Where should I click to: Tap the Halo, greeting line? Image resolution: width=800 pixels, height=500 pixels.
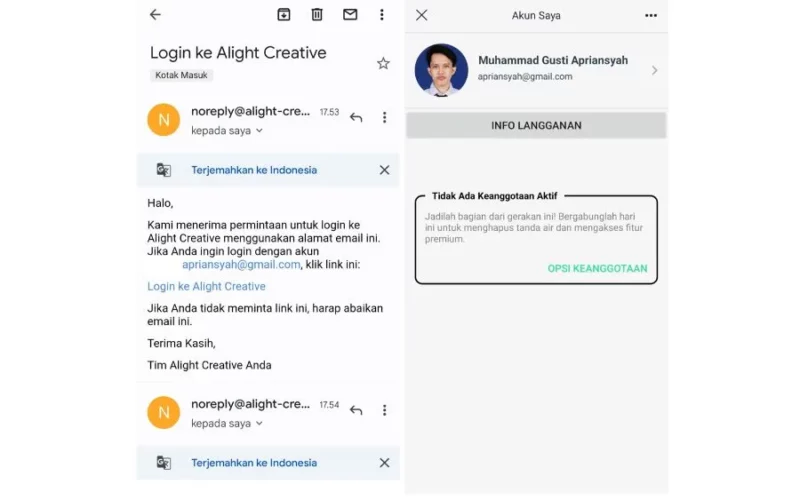coord(160,203)
